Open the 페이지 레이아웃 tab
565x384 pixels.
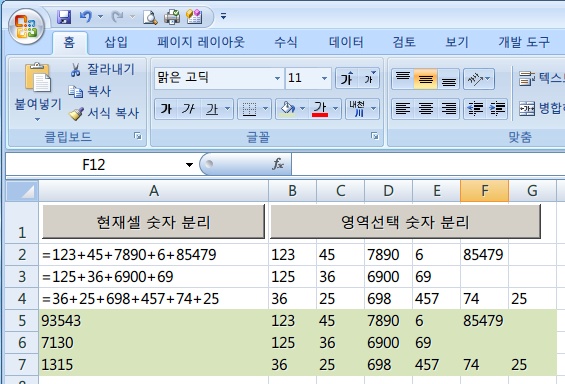201,43
